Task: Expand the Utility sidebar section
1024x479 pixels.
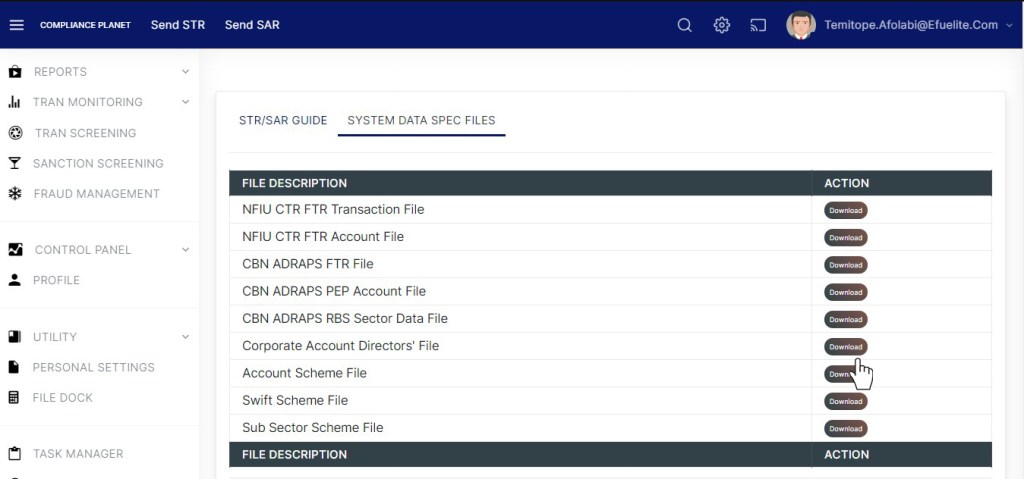Action: pos(185,337)
